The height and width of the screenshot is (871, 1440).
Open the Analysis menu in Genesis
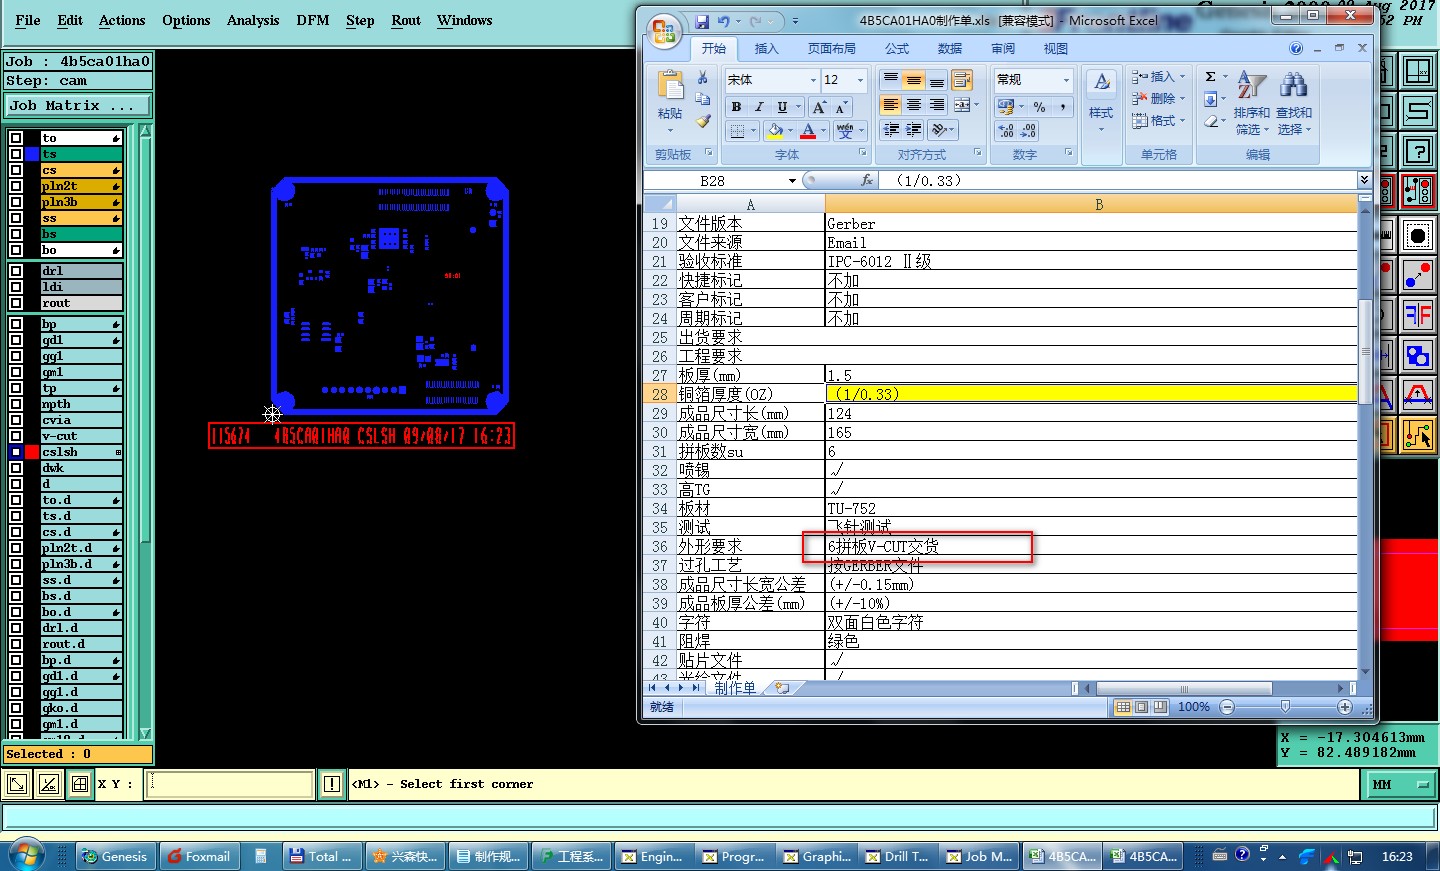pyautogui.click(x=253, y=20)
